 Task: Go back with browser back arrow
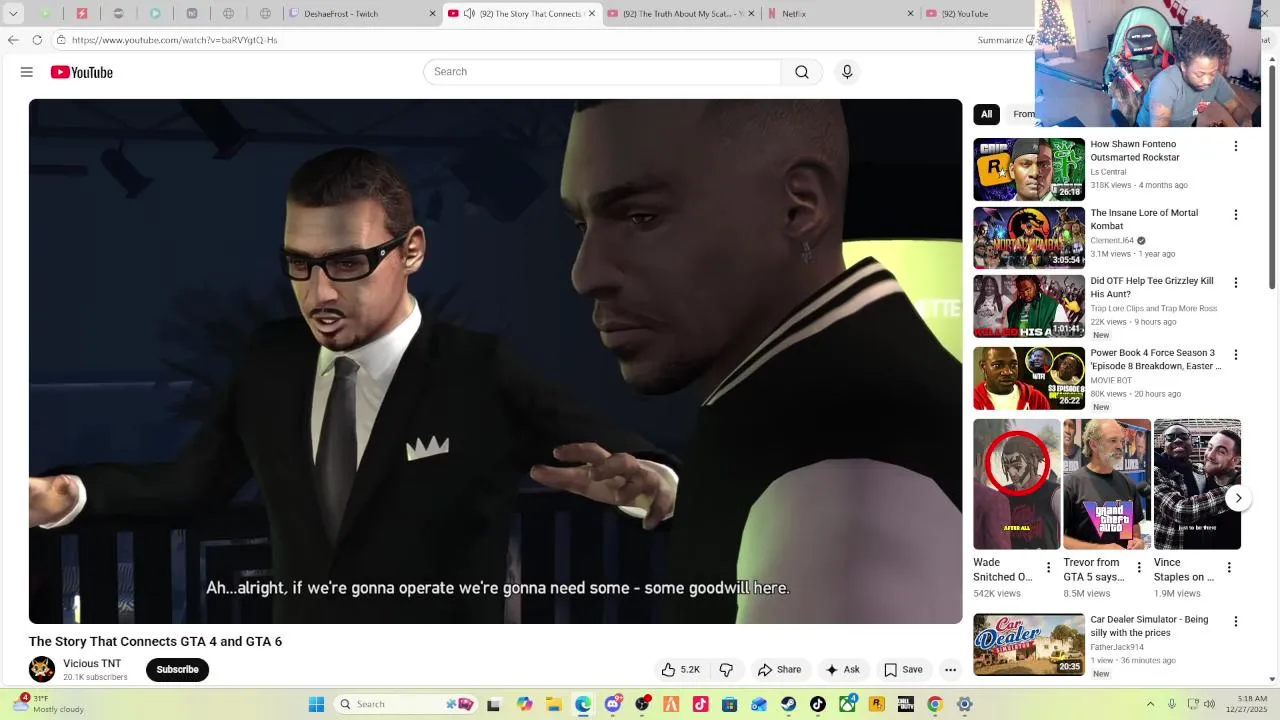click(13, 40)
